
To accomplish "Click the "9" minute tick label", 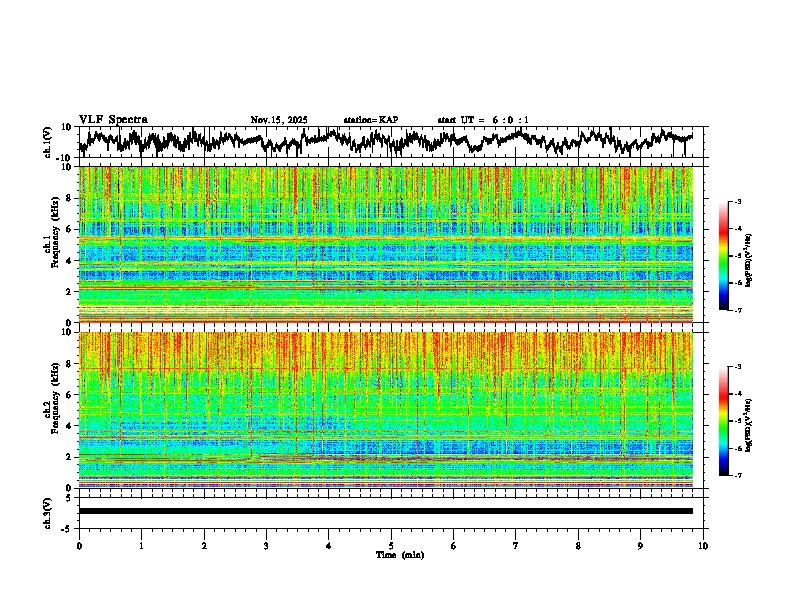I will (640, 546).
